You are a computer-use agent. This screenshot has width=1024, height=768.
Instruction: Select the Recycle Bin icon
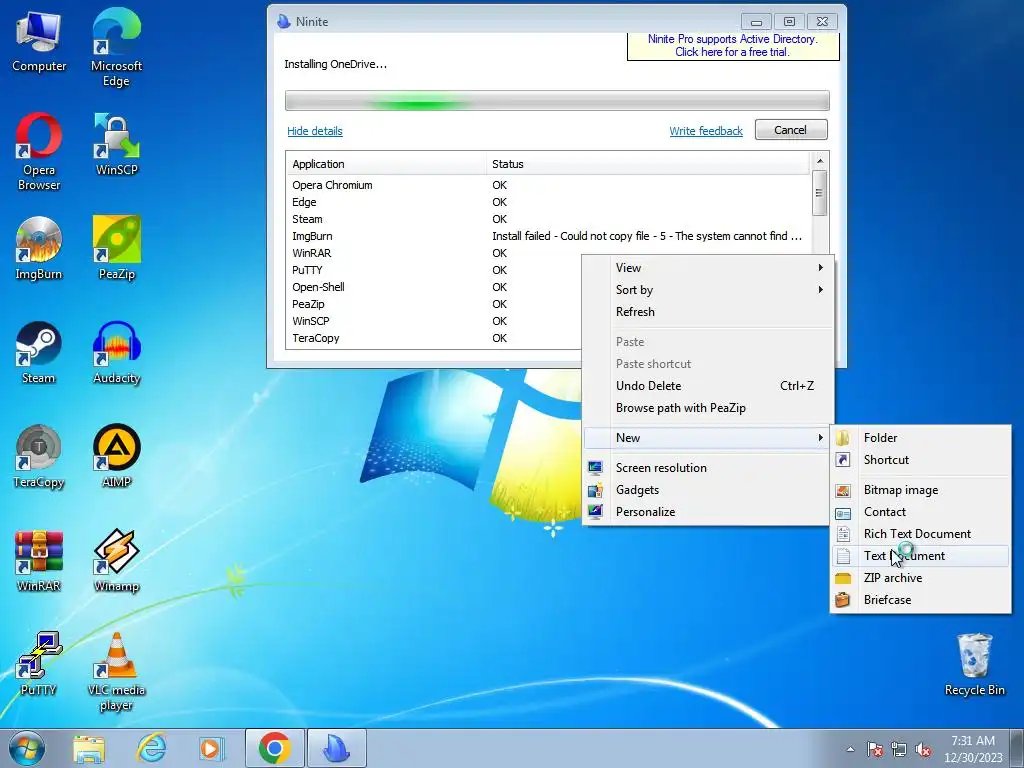[974, 664]
